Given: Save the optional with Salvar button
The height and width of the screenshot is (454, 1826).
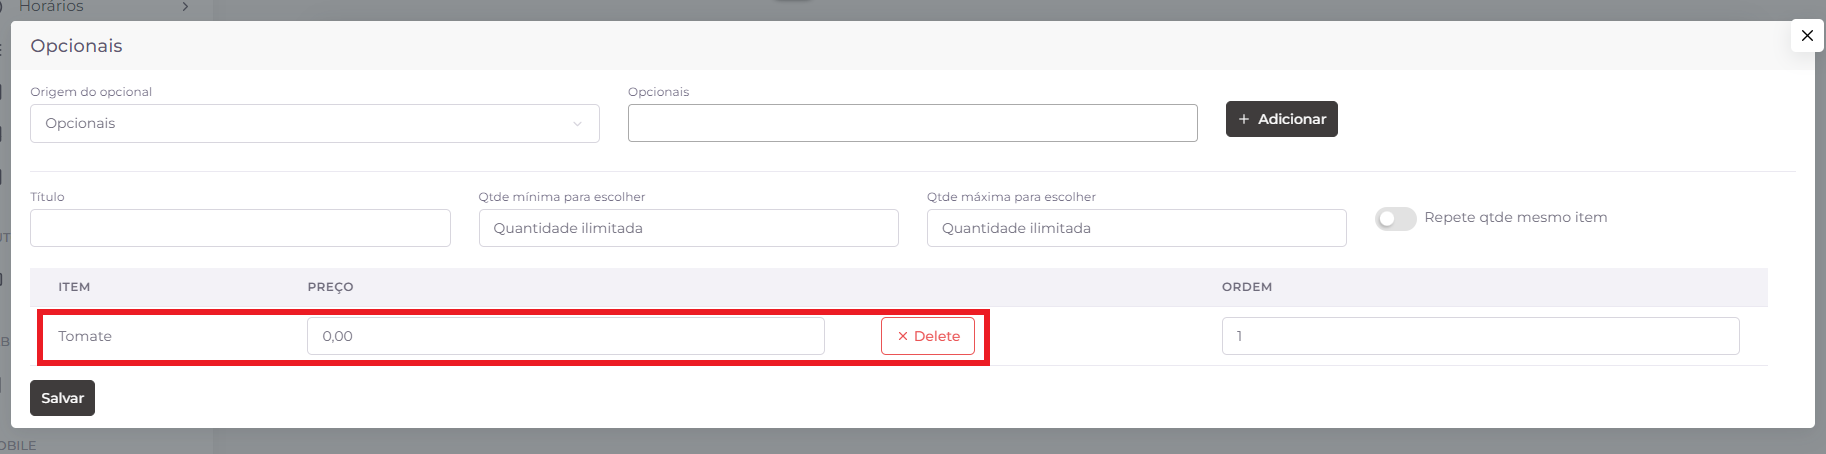Looking at the screenshot, I should click(62, 398).
